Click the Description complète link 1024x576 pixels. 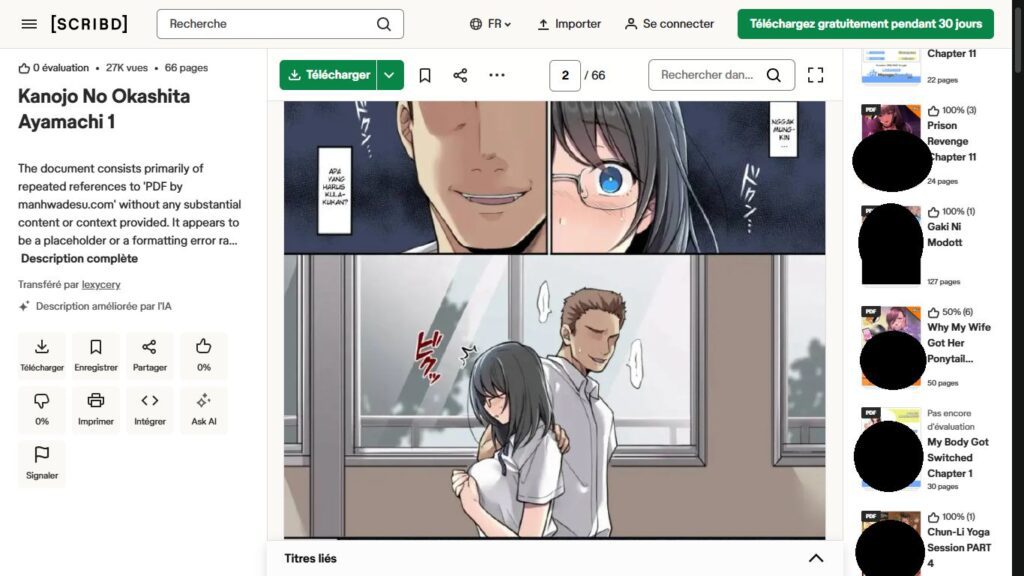coord(79,259)
